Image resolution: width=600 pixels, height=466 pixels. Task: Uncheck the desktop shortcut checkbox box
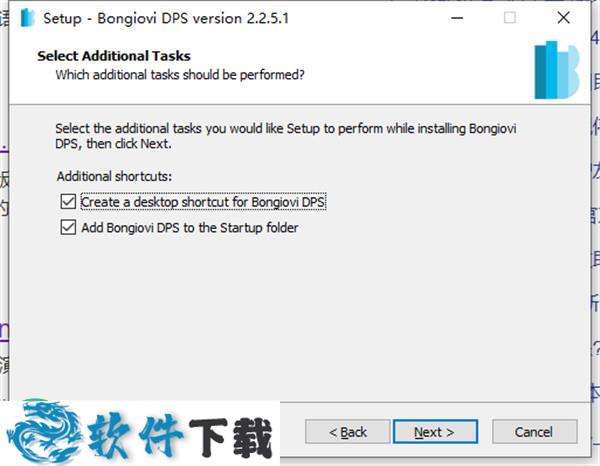click(x=68, y=202)
